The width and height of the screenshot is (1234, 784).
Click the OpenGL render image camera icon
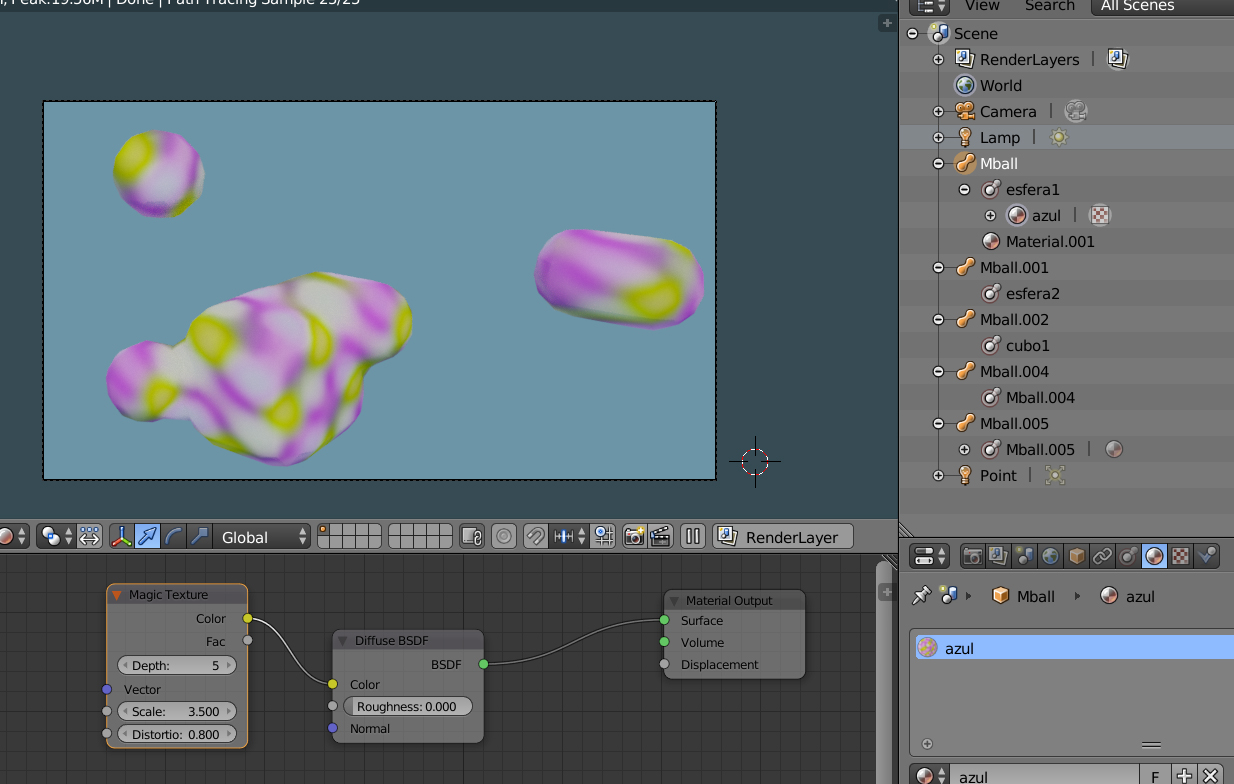click(634, 537)
